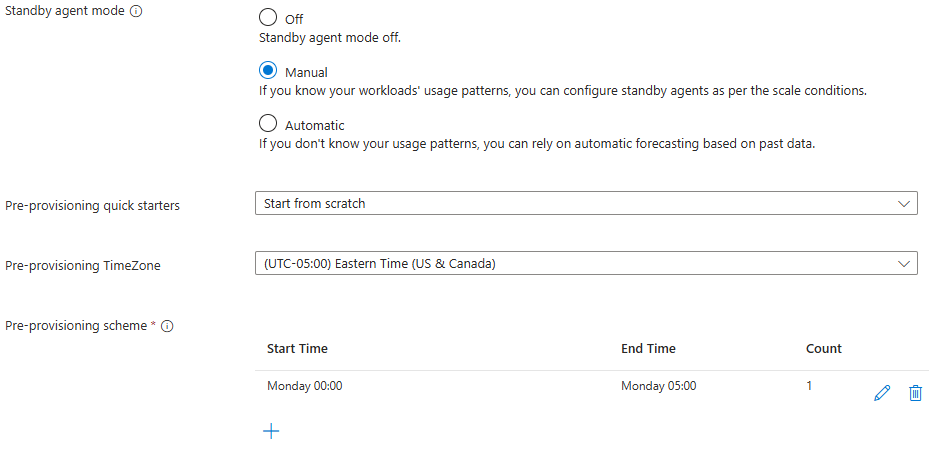Delete the Monday pre-provisioning entry
The image size is (929, 450).
pyautogui.click(x=915, y=393)
